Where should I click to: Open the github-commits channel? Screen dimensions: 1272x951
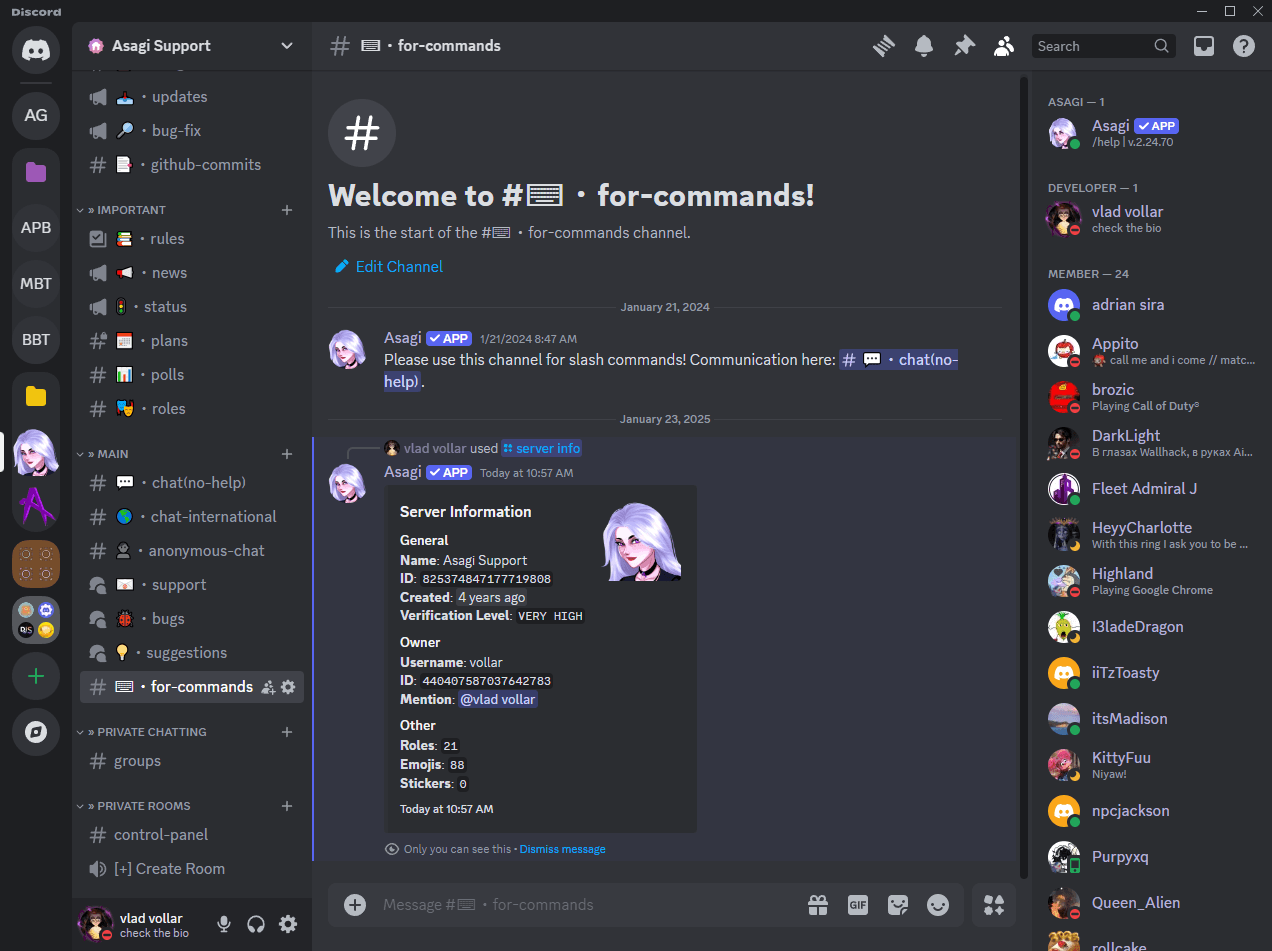[192, 165]
